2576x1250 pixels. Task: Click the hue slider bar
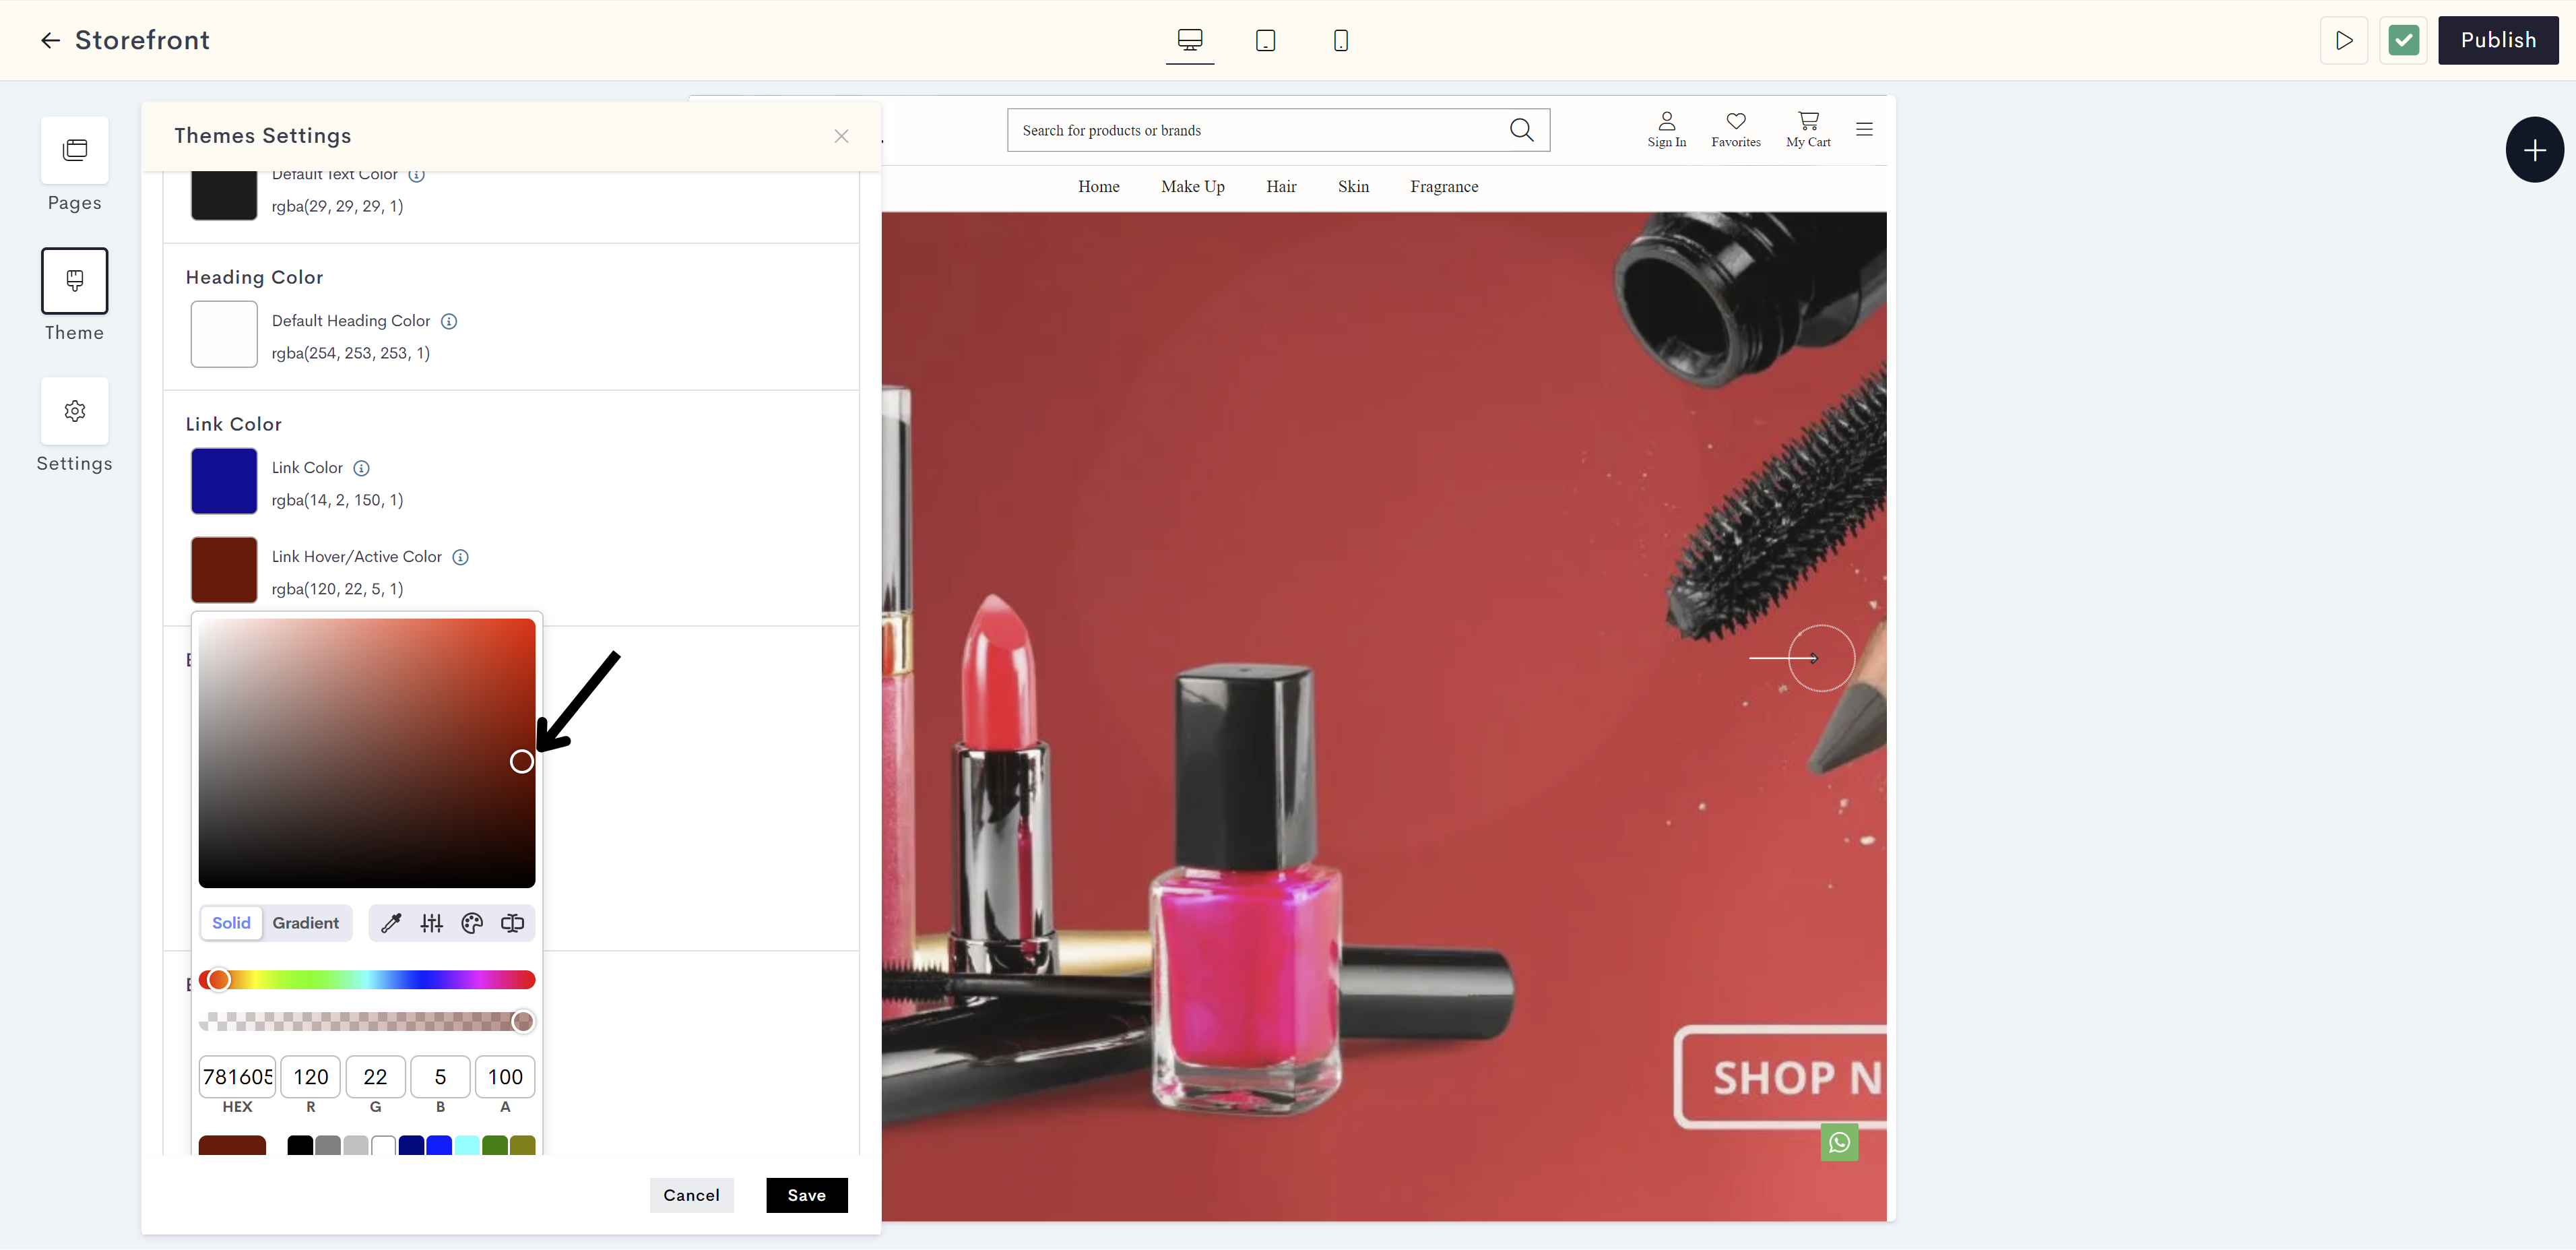(367, 980)
